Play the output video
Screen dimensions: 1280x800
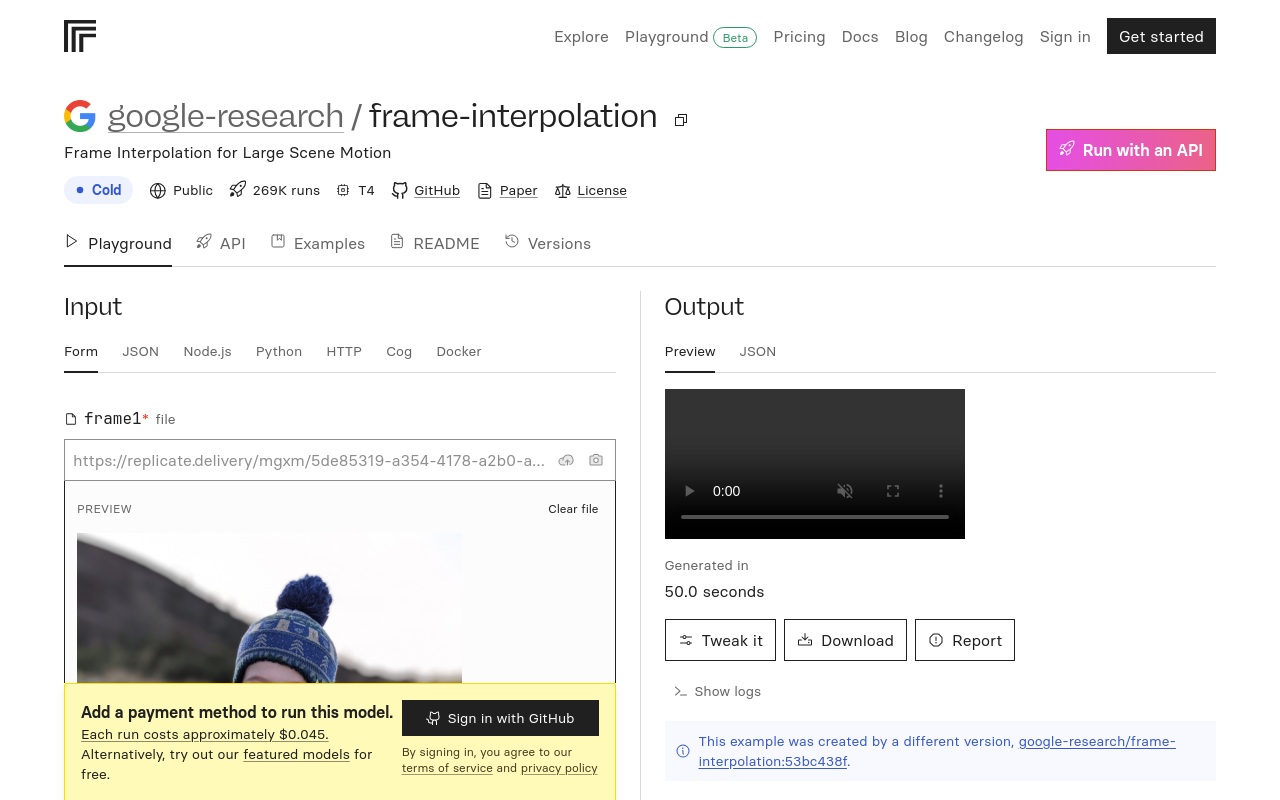point(689,491)
